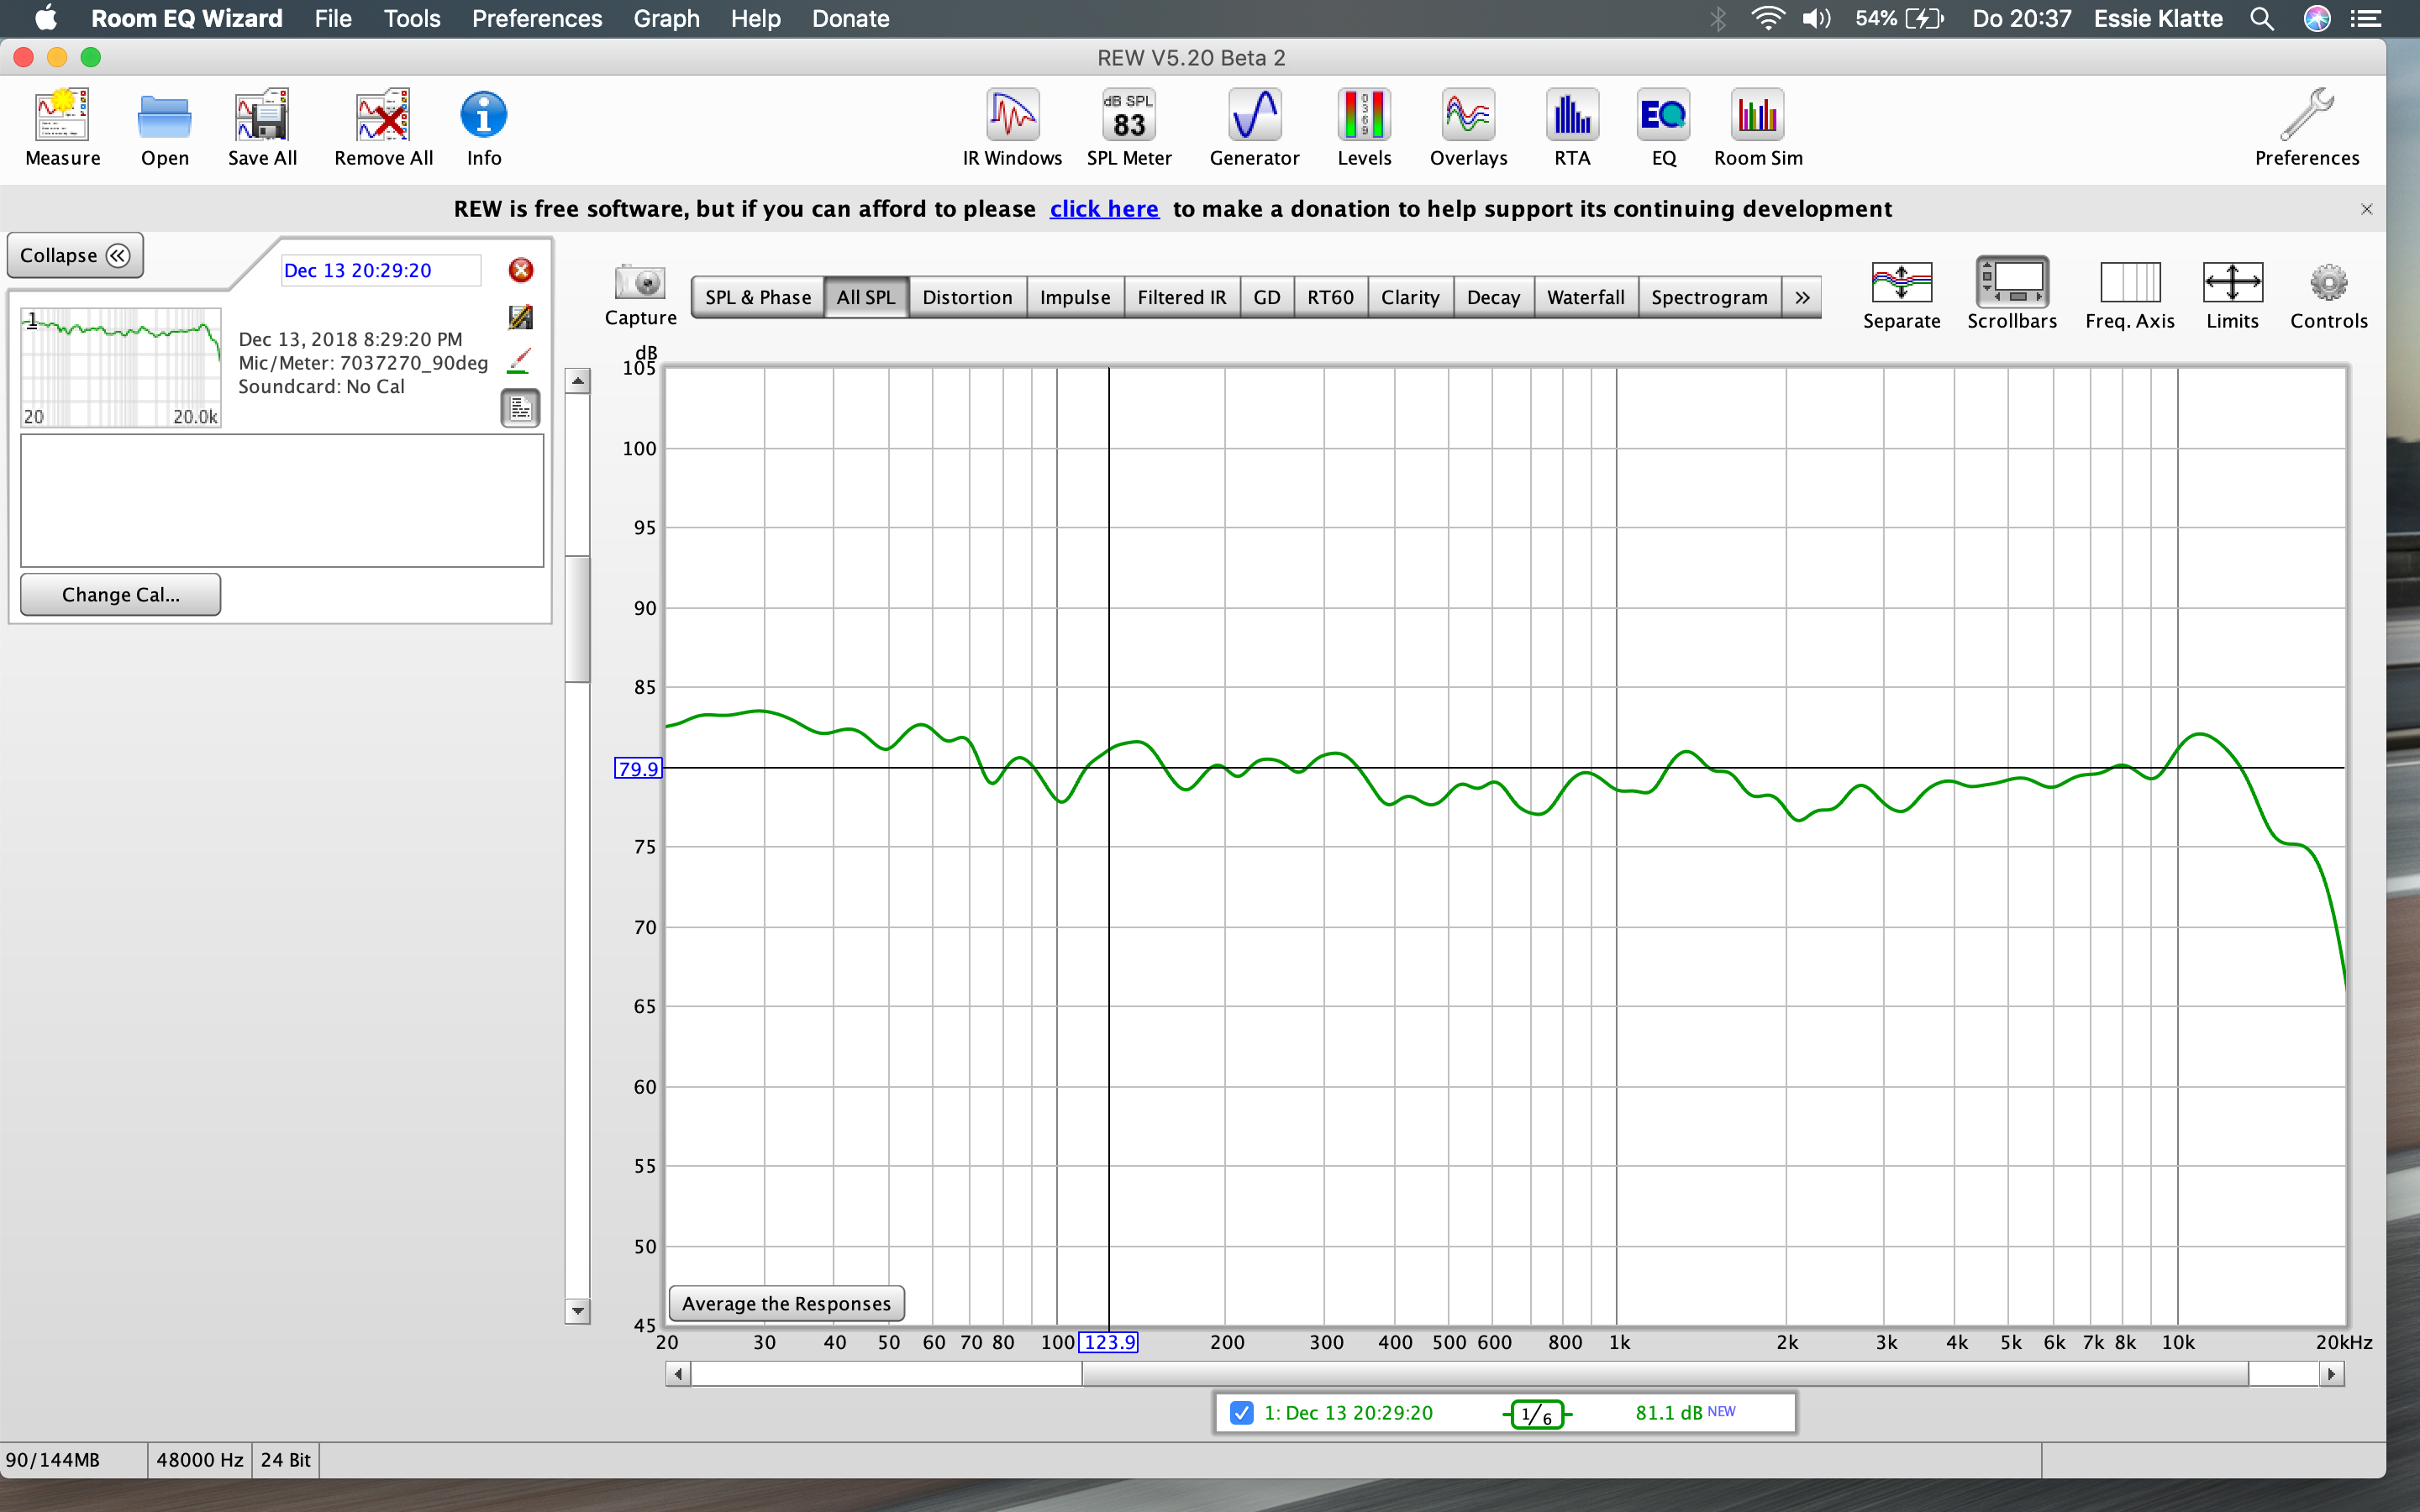
Task: Click in the measurement notes text area
Action: [282, 500]
